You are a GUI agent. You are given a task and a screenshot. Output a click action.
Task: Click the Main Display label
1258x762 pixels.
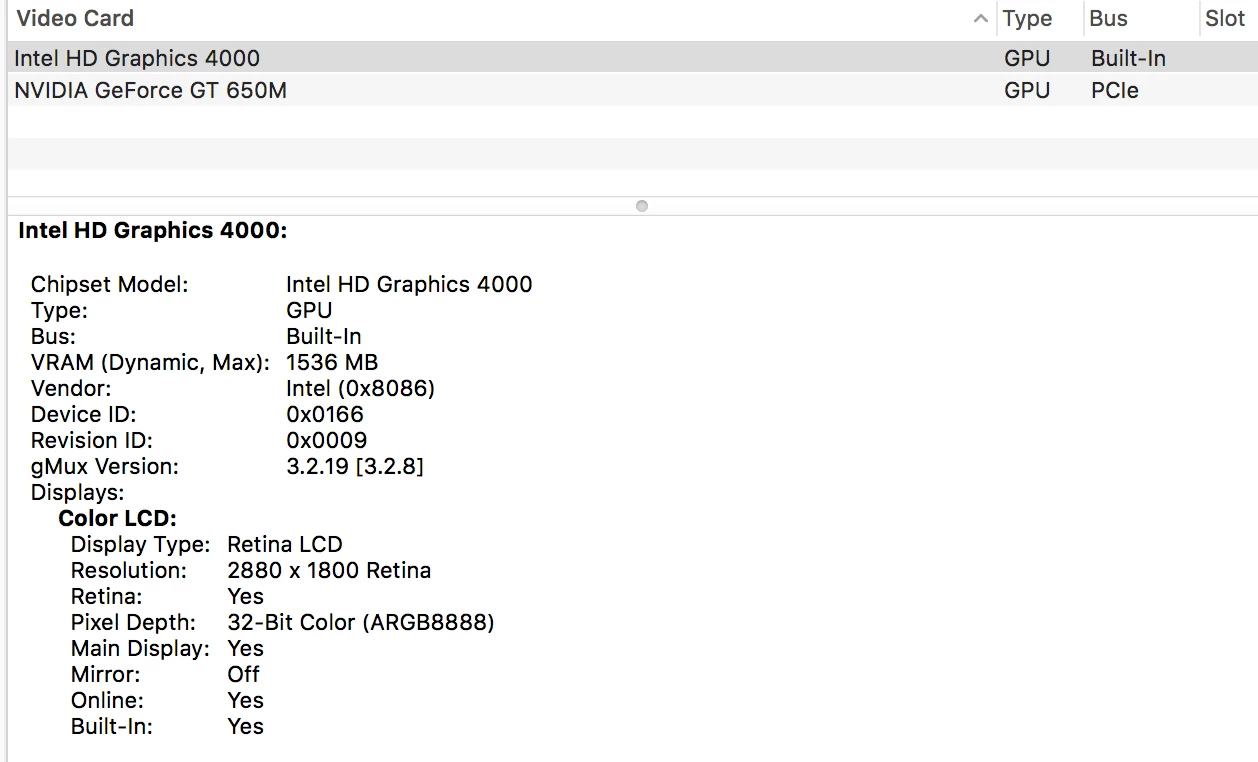140,648
